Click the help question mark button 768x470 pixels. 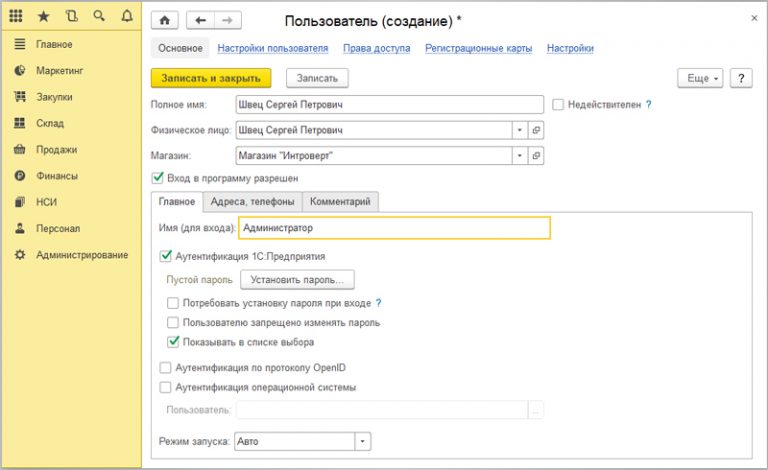coord(741,78)
